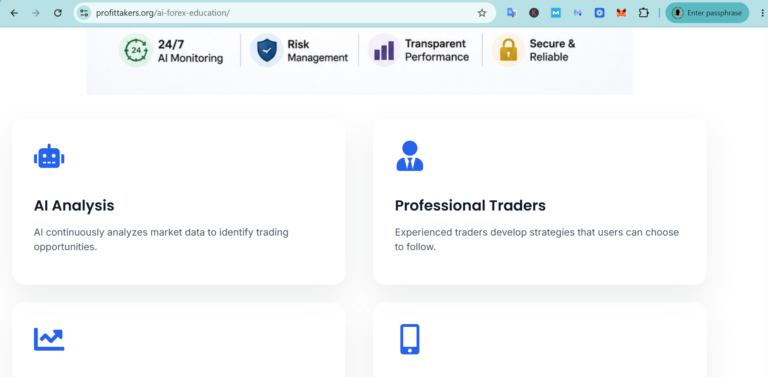Click the 'AI Analysis' heading
Viewport: 768px width, 377px height.
click(74, 206)
